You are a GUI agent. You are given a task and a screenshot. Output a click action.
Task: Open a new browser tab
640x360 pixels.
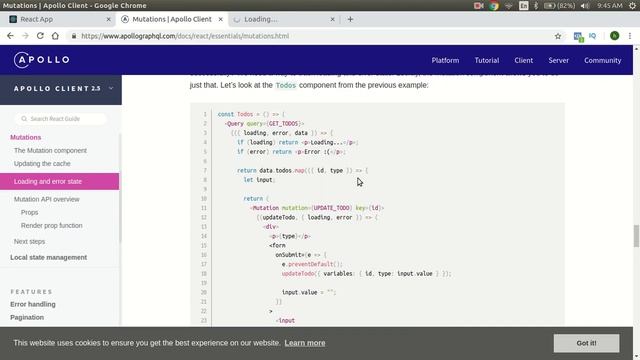tap(350, 19)
